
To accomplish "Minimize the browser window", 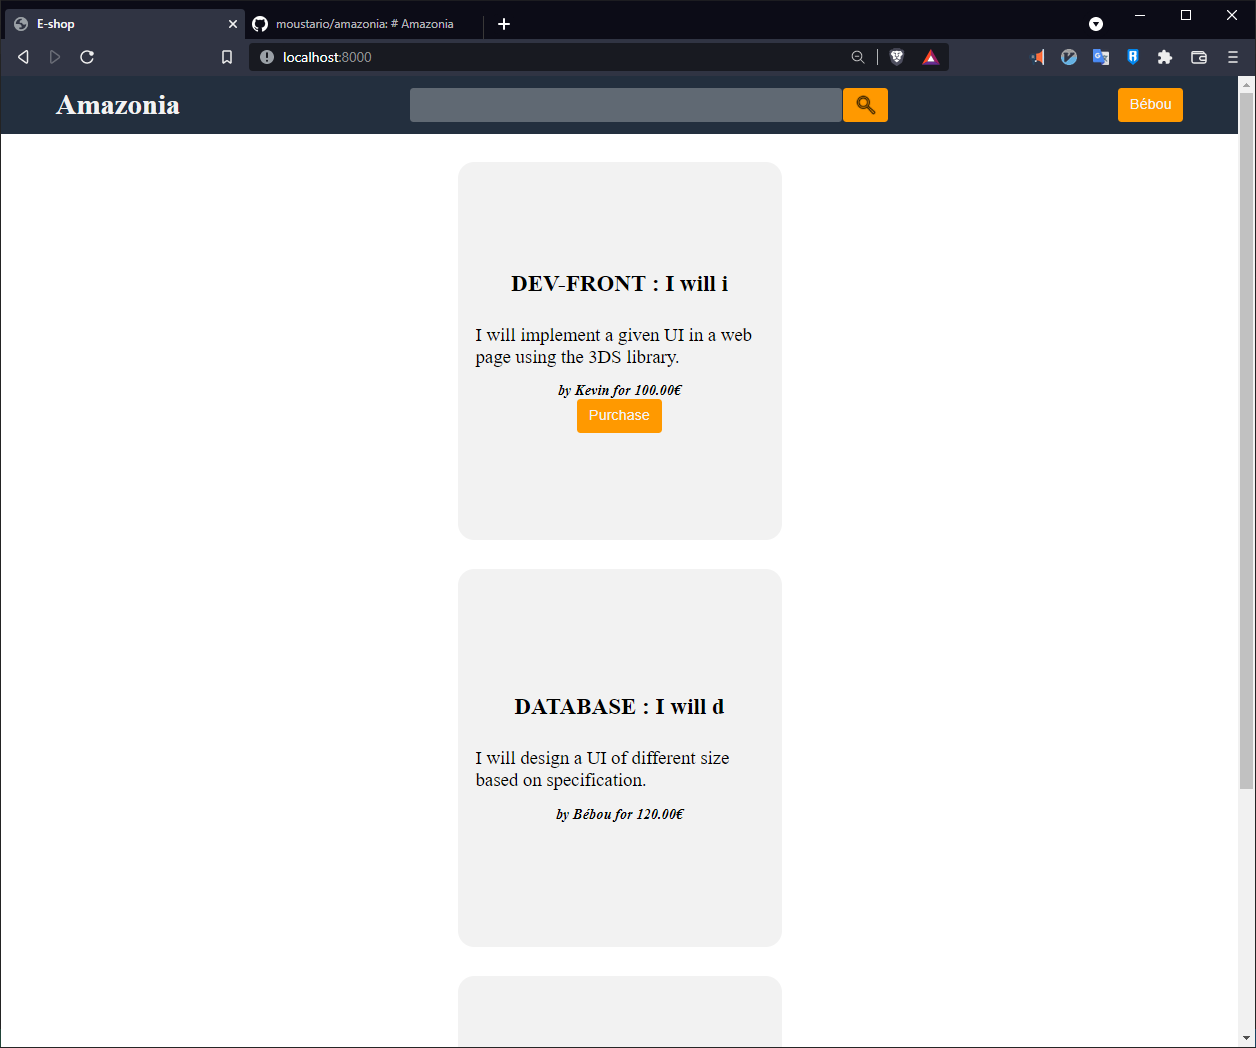I will (x=1140, y=15).
